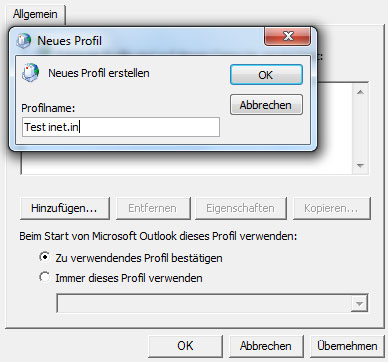Screen dimensions: 388x362
Task: Select the Allgemein tab
Action: pyautogui.click(x=35, y=14)
